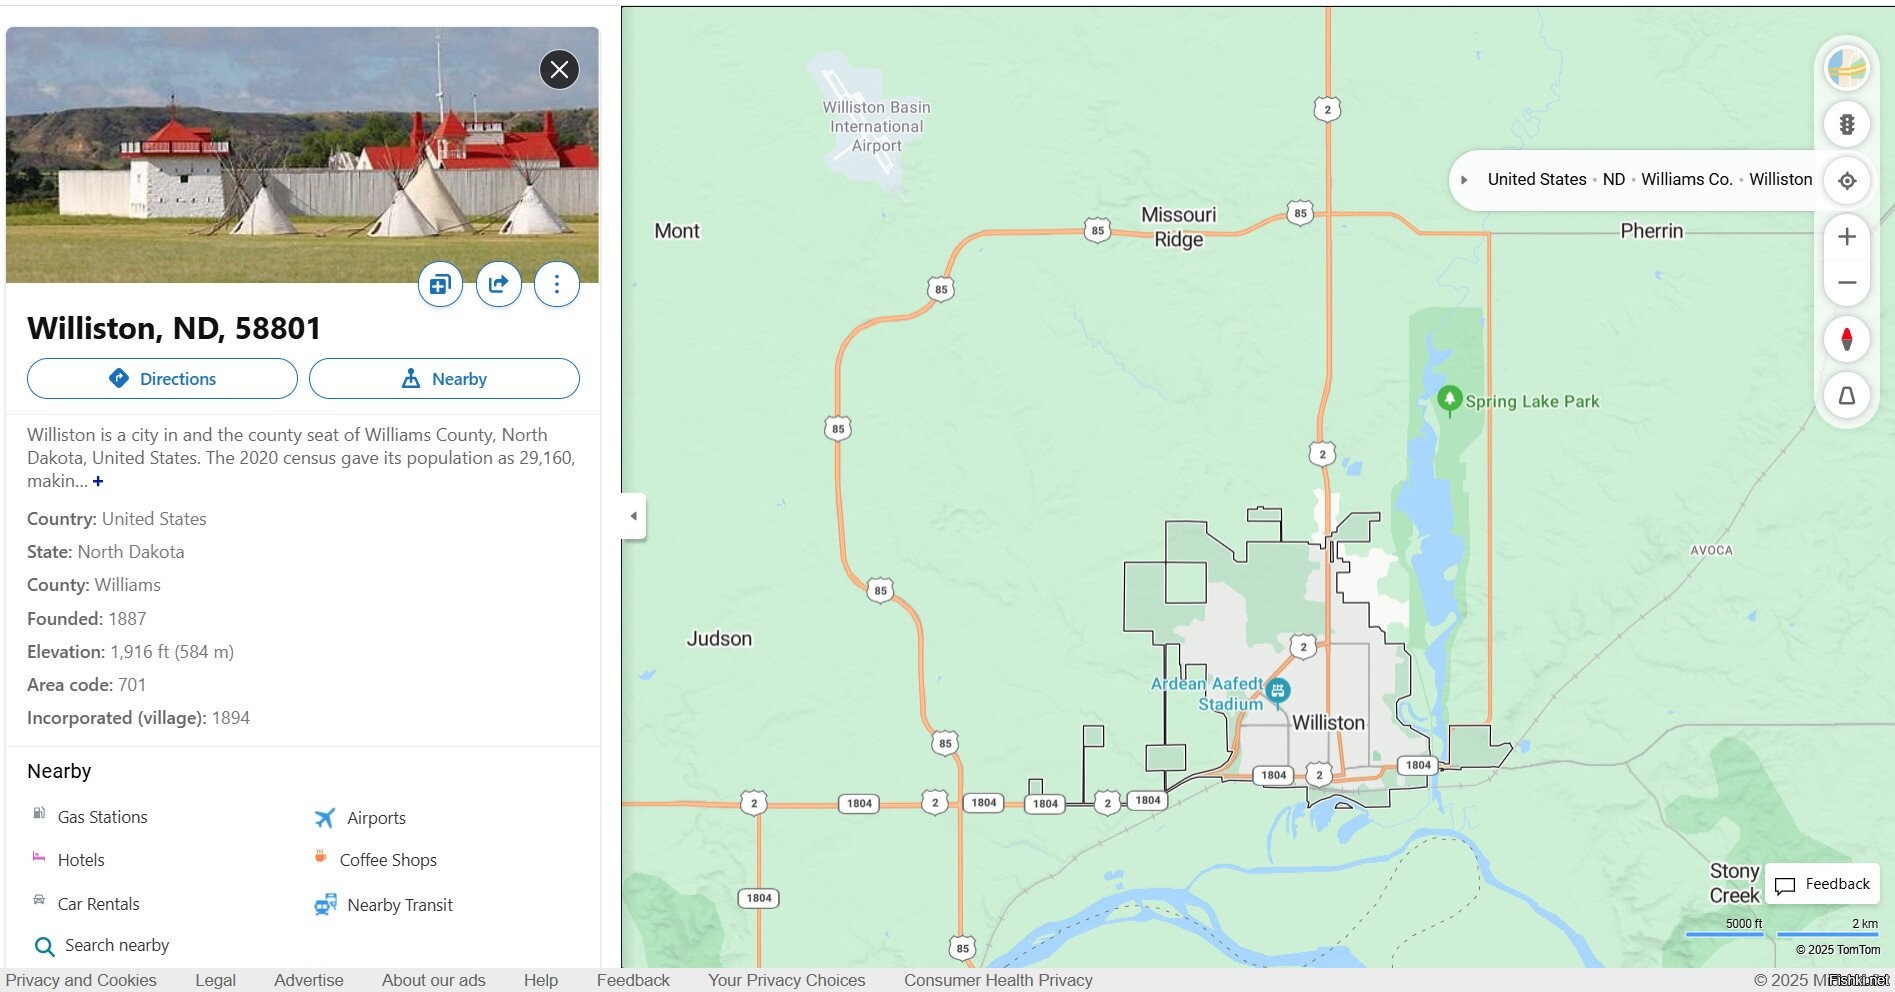This screenshot has height=992, width=1895.
Task: Click the Judson map label
Action: (719, 638)
